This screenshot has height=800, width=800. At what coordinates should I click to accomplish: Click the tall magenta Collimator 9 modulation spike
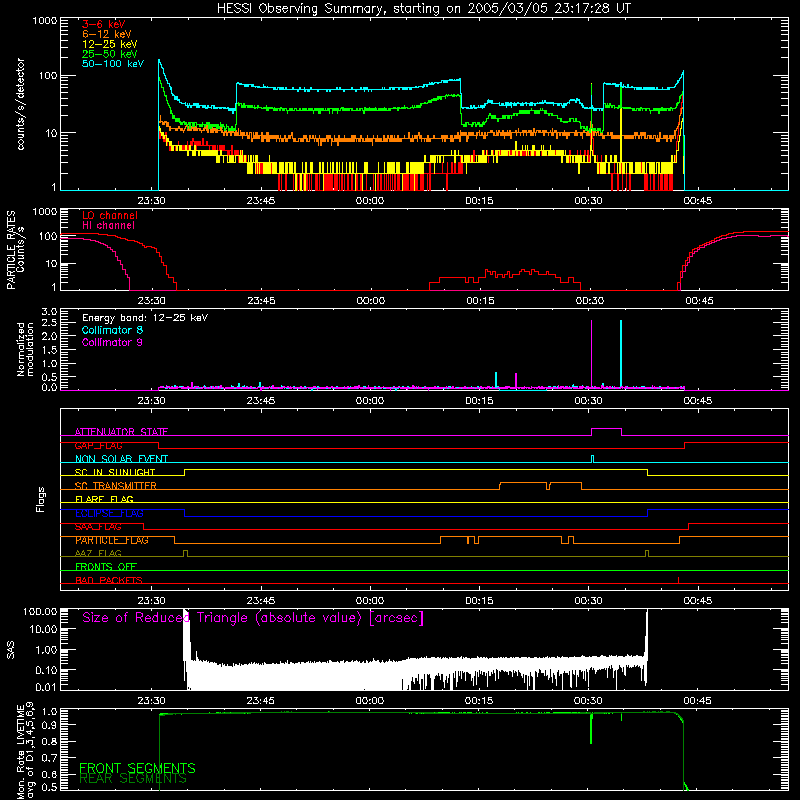591,353
